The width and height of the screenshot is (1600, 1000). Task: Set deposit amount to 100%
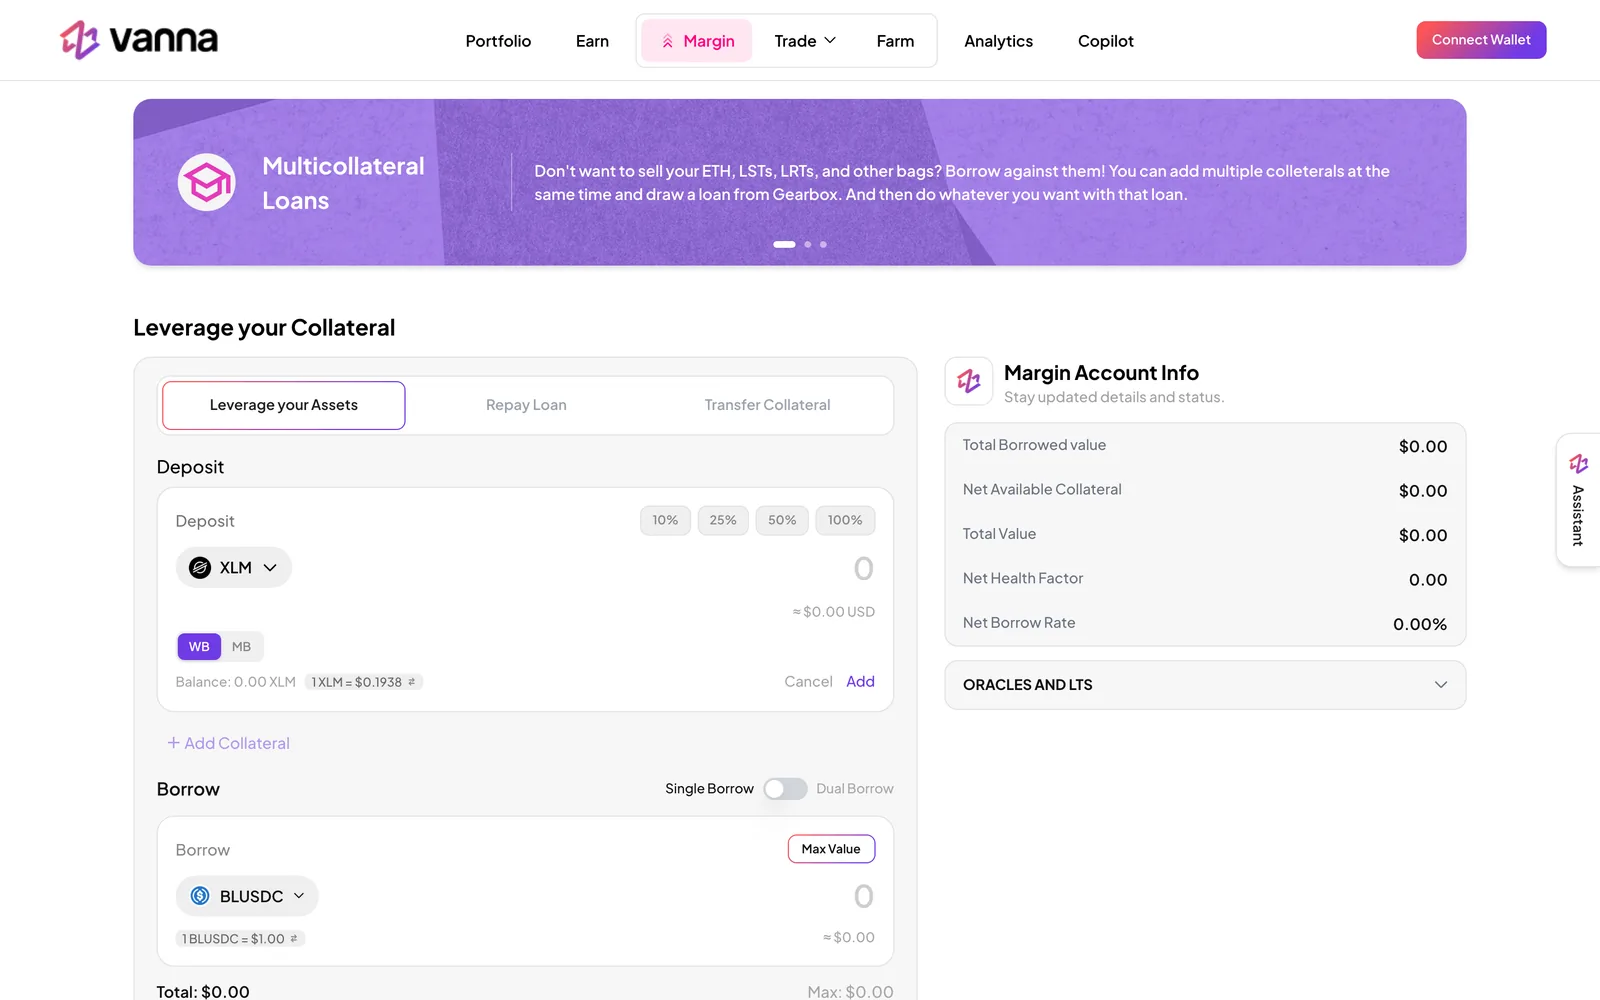click(x=845, y=520)
